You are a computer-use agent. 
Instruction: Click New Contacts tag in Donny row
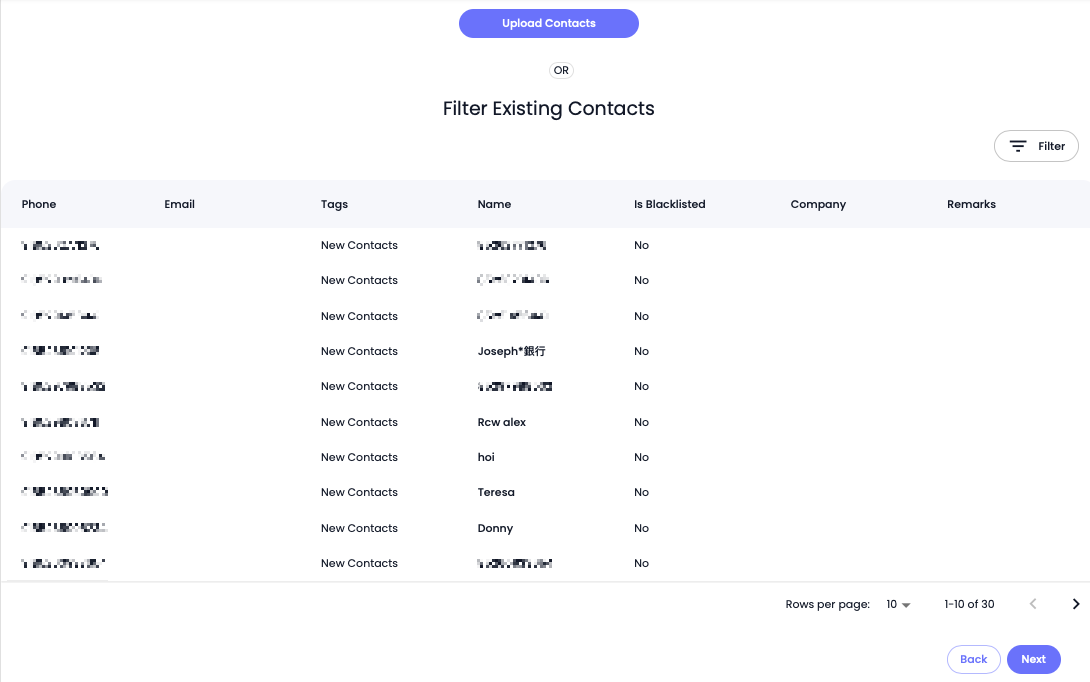[x=359, y=528]
